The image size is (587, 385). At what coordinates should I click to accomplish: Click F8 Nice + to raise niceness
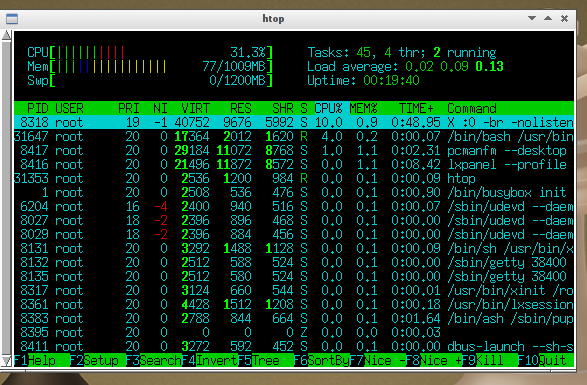click(434, 361)
